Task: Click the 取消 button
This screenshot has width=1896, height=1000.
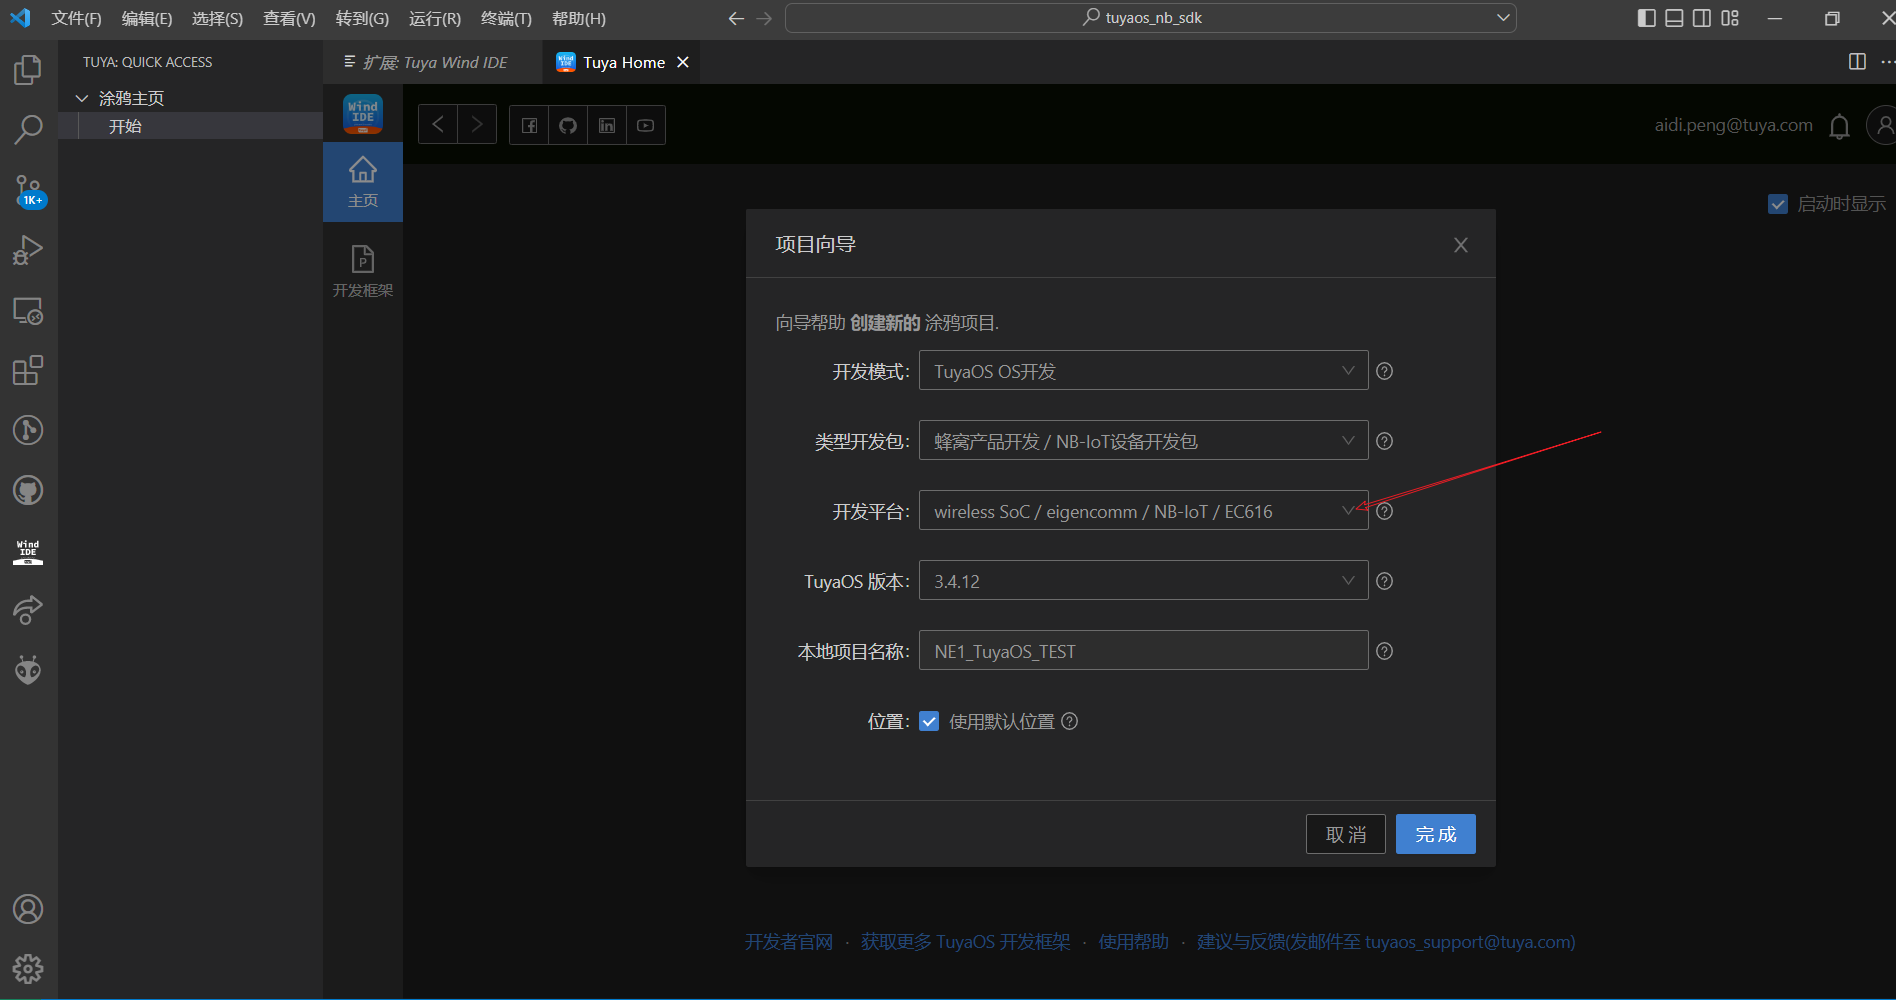Action: click(x=1345, y=834)
